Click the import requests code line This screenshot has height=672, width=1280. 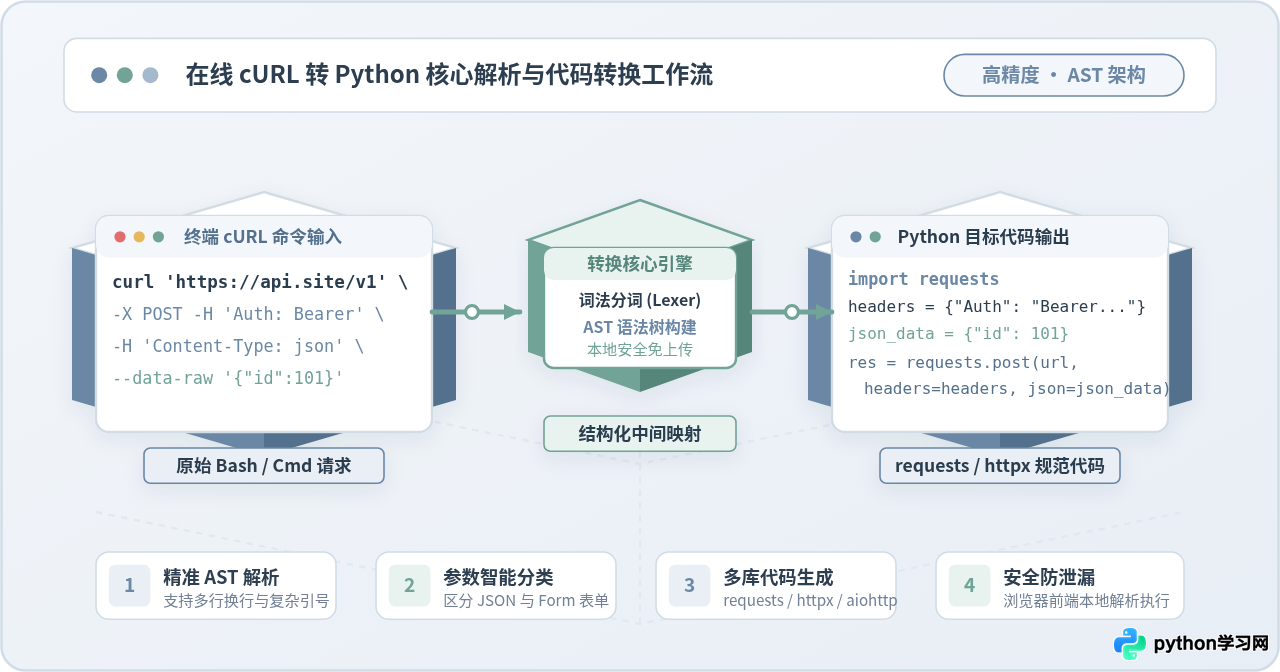[x=923, y=279]
